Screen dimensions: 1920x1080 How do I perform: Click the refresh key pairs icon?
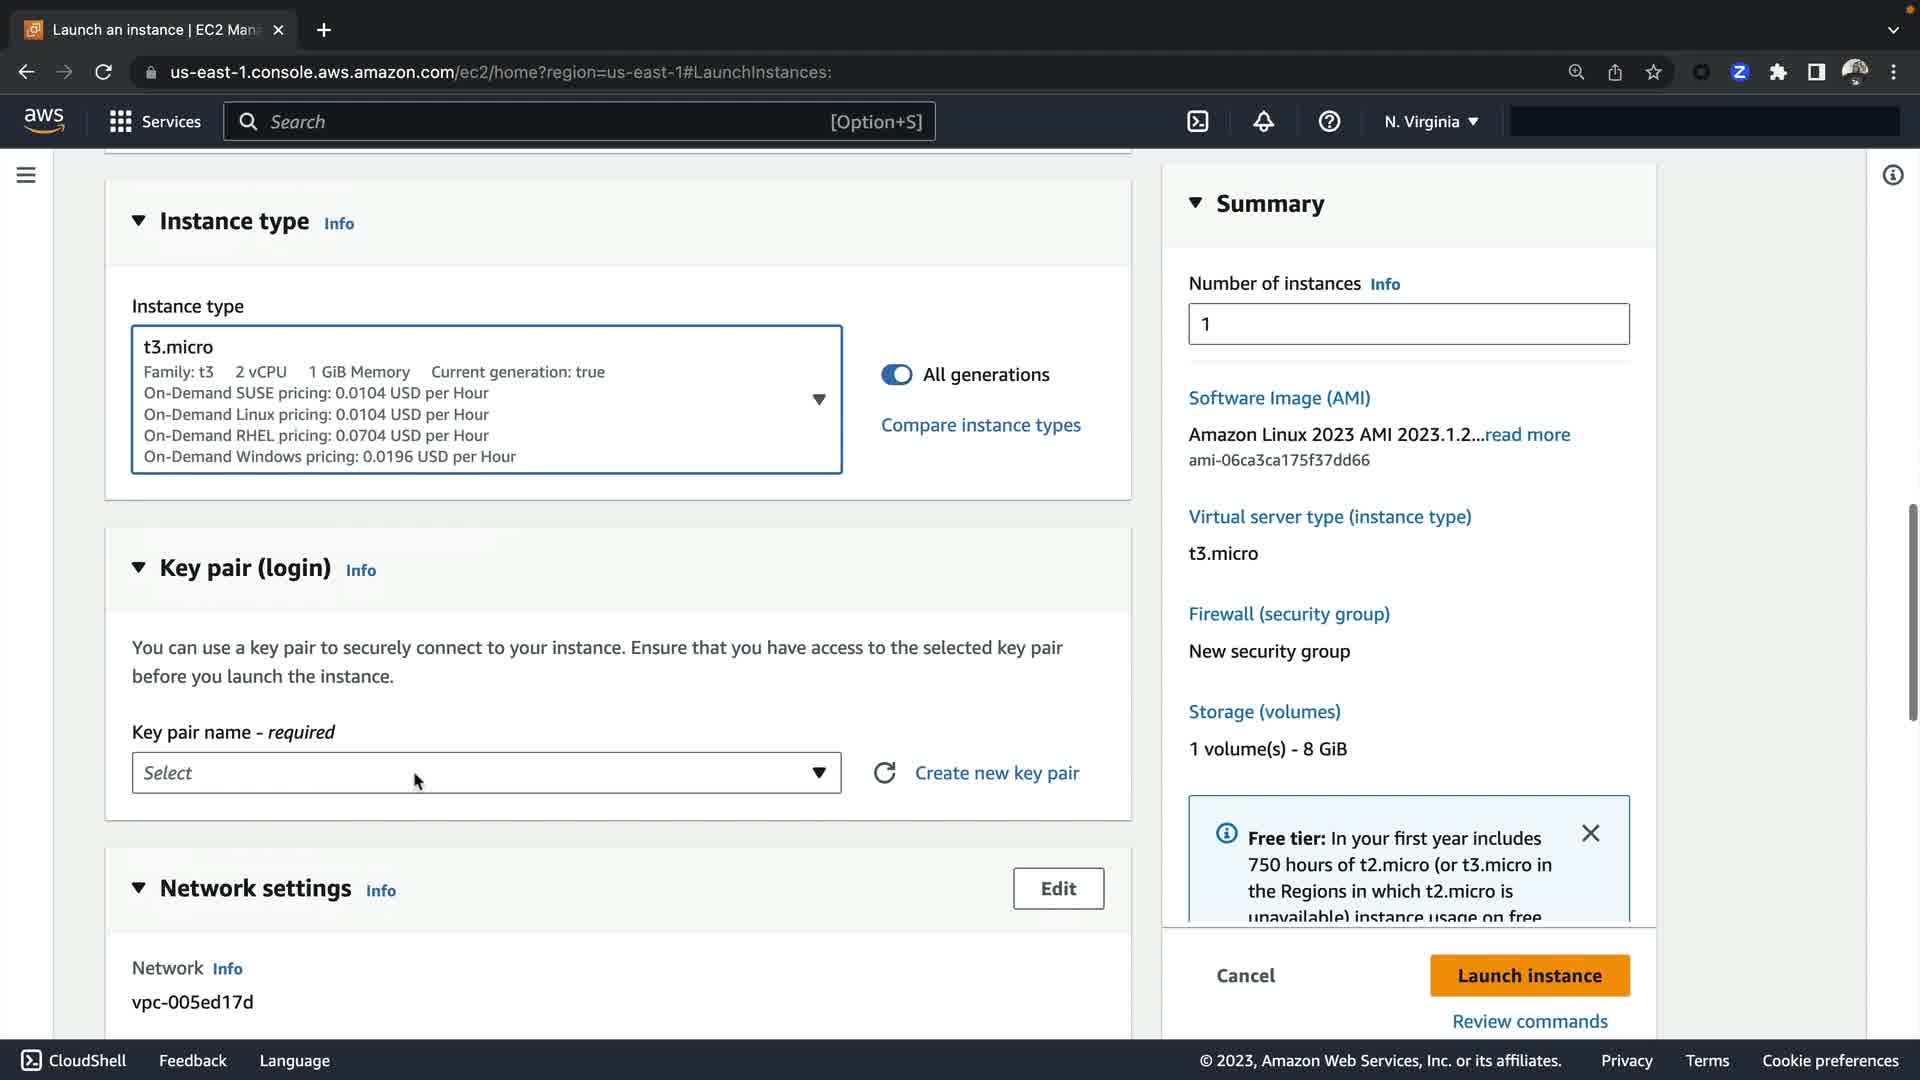click(x=884, y=773)
